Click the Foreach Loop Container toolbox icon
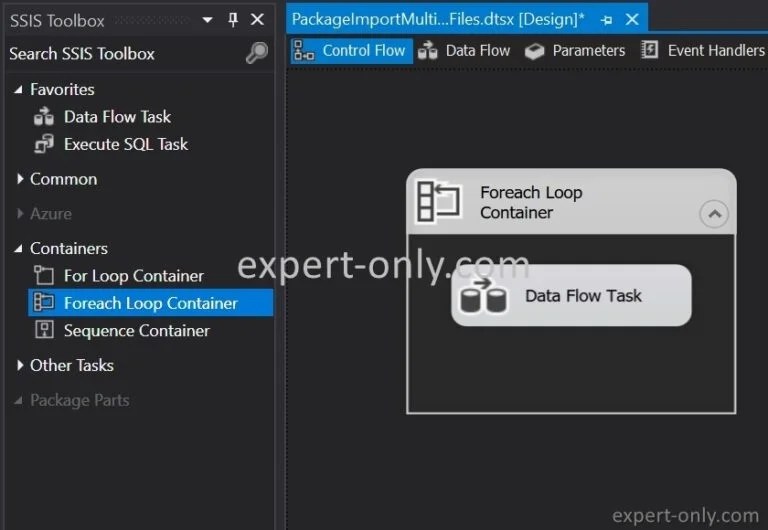 [44, 303]
